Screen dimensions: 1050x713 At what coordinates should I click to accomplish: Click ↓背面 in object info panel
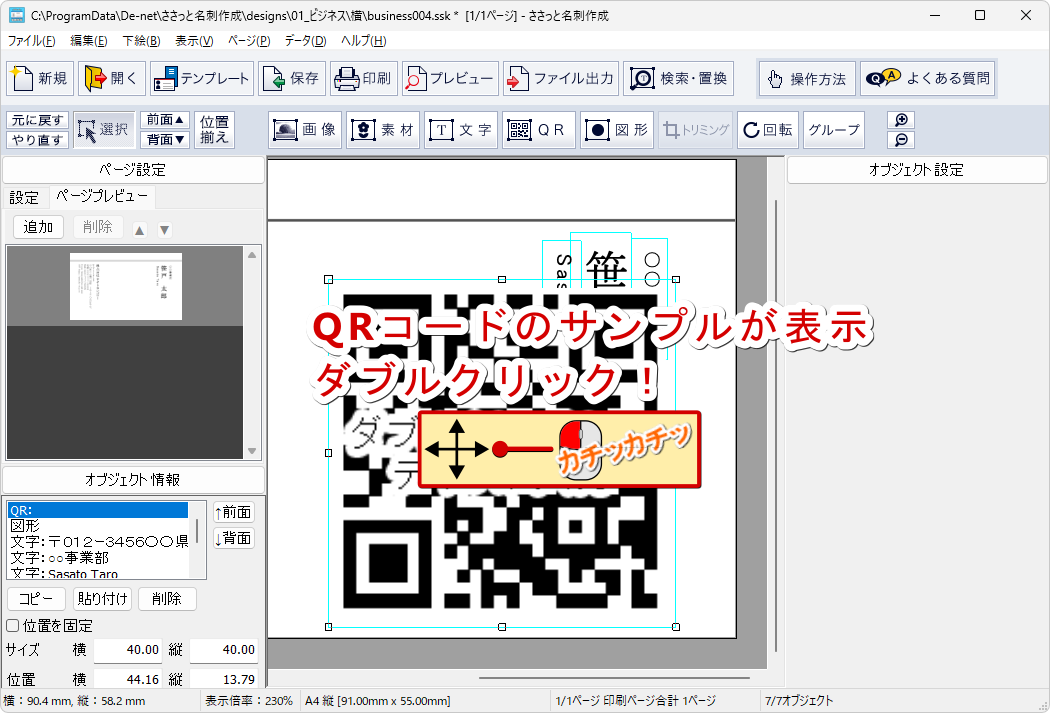pyautogui.click(x=234, y=538)
